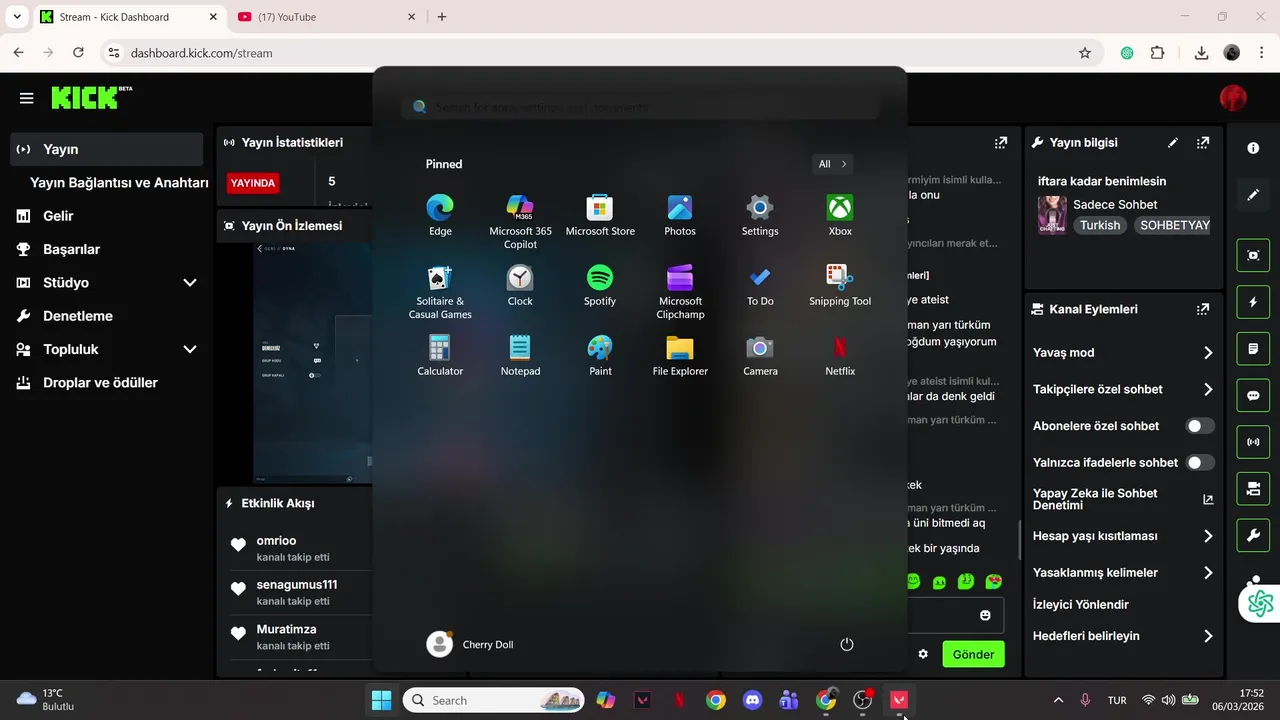The image size is (1280, 720).
Task: Toggle Kick hamburger menu
Action: [x=26, y=98]
